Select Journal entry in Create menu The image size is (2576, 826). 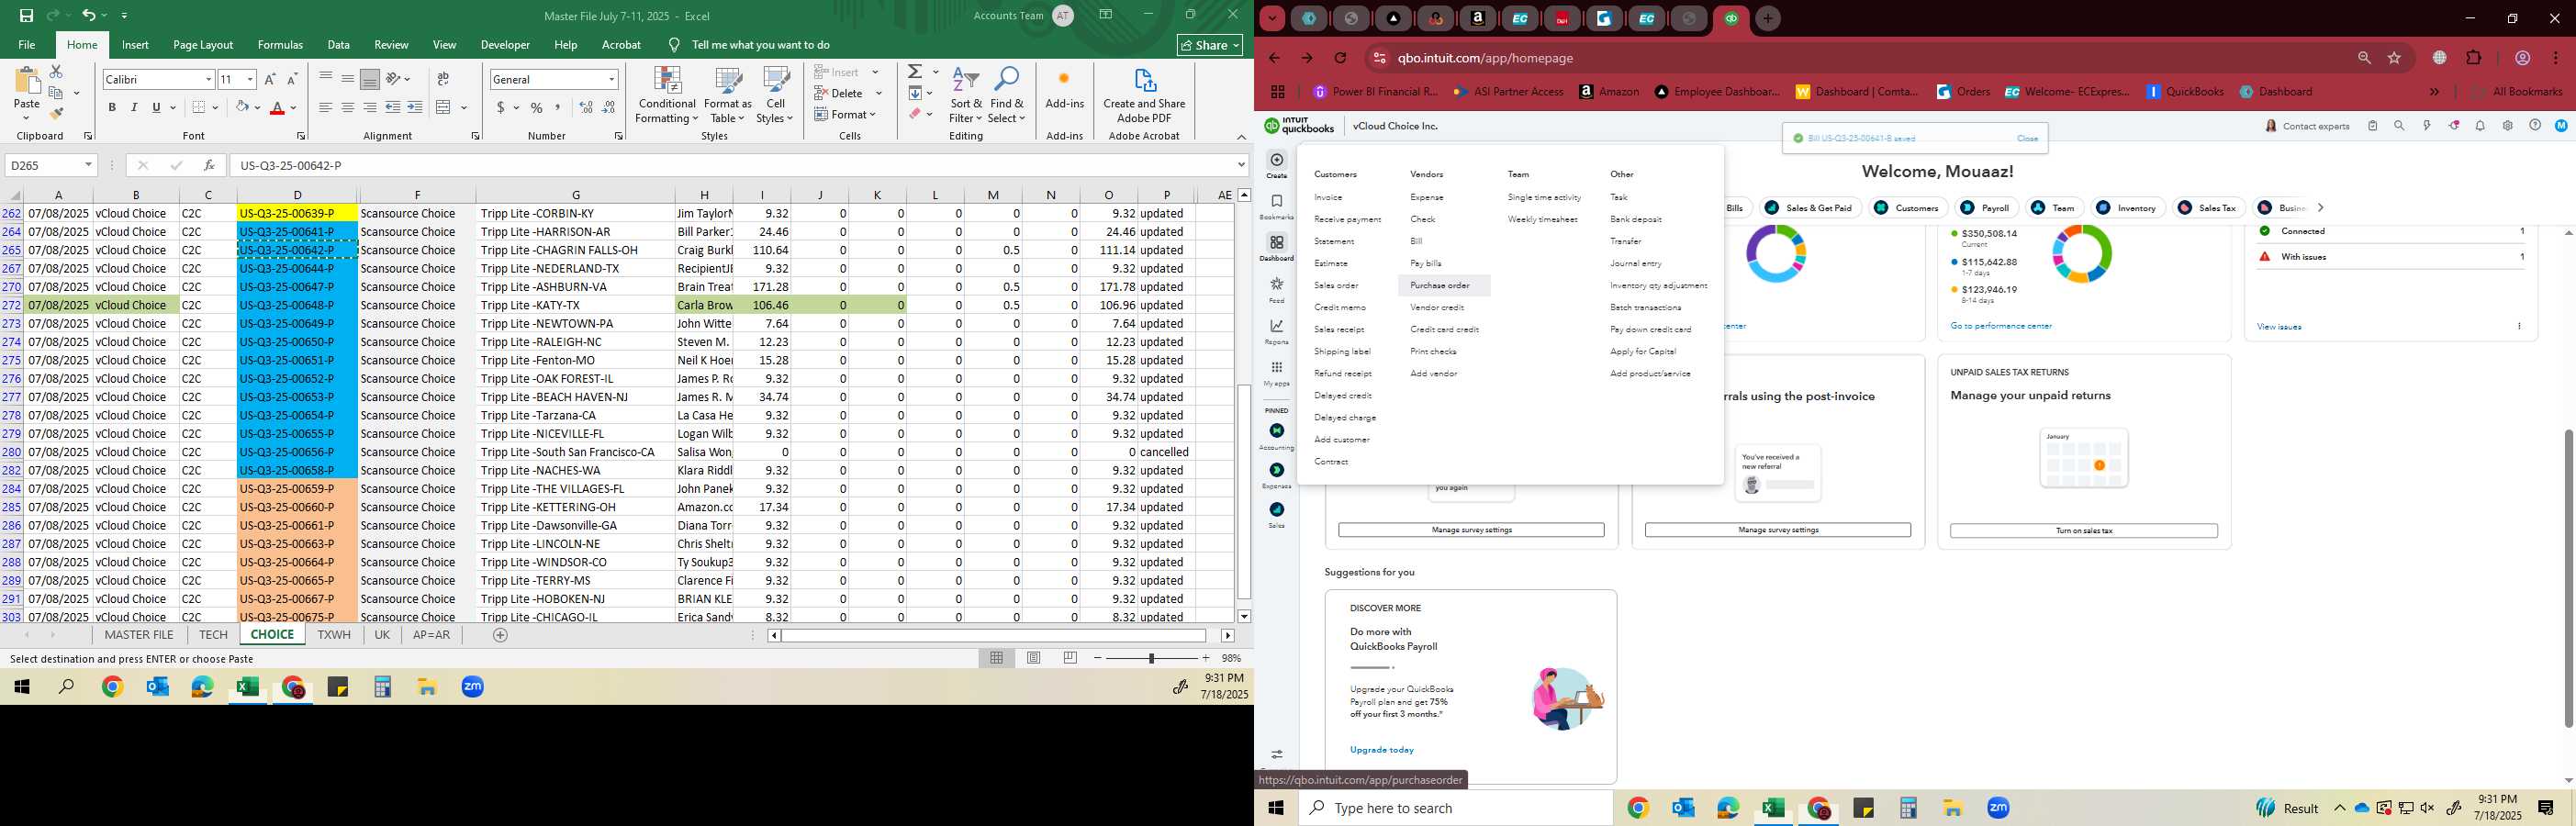[1635, 264]
